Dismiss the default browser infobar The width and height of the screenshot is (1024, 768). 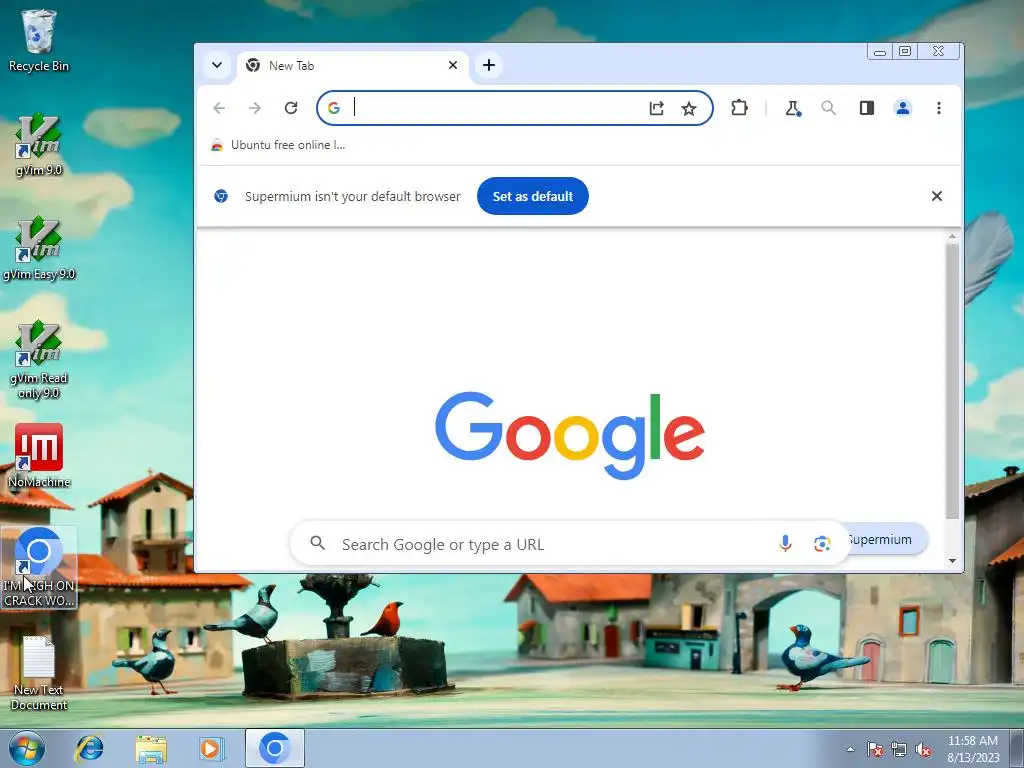pyautogui.click(x=936, y=196)
